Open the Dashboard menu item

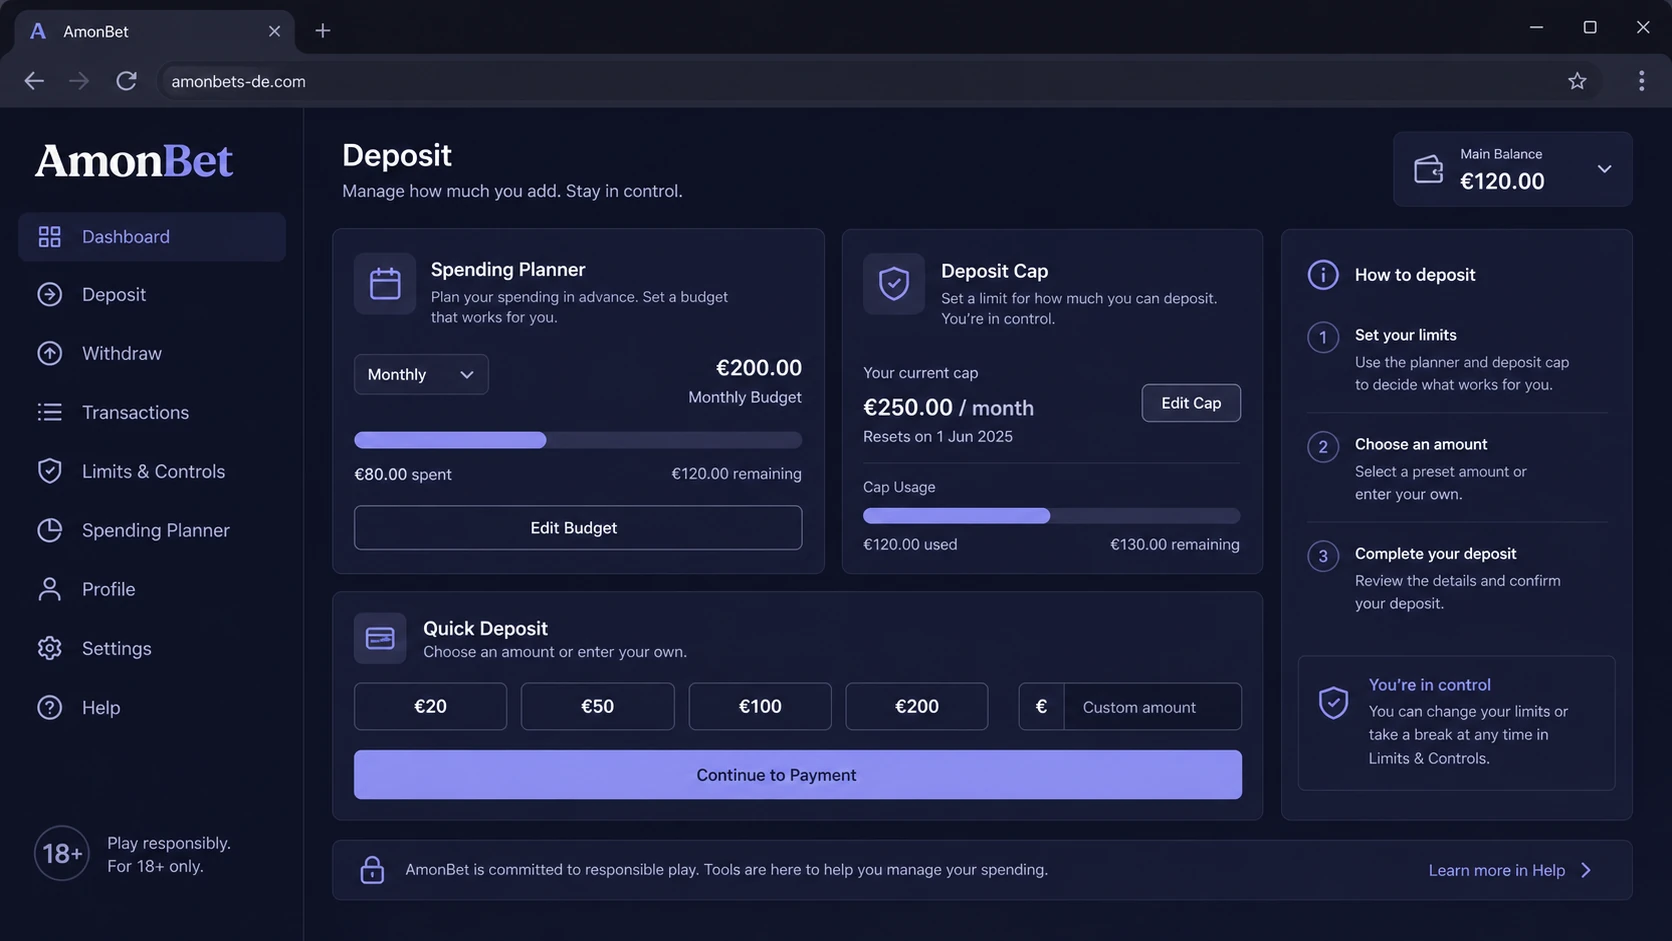click(x=152, y=237)
